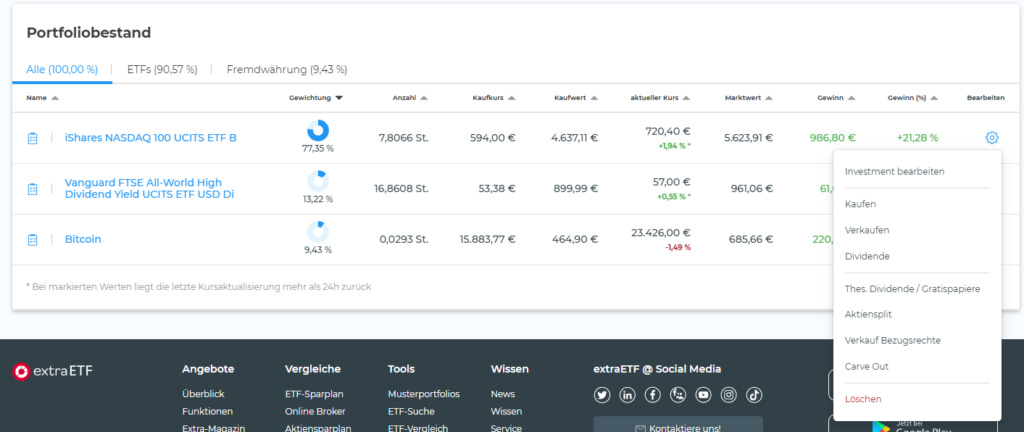
Task: Click the 899,99 € Kaufwert cell
Action: tap(576, 189)
